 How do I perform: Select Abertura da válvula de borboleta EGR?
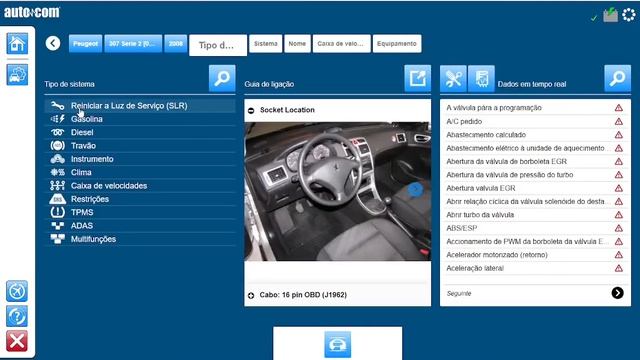(x=535, y=161)
